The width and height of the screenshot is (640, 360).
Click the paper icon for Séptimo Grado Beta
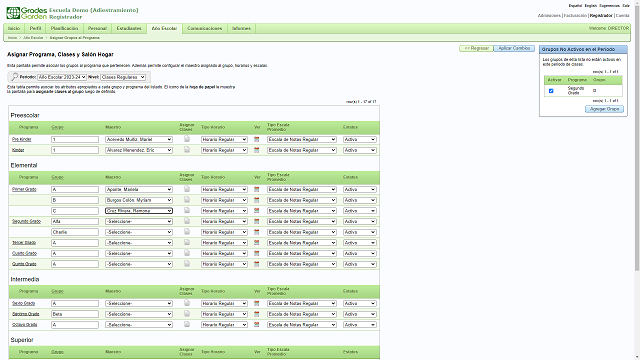point(187,313)
